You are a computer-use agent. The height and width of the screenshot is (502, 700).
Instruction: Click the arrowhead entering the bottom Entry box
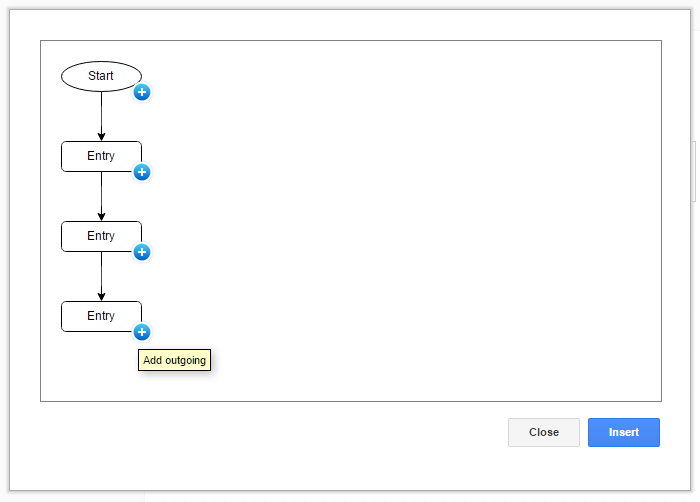101,296
